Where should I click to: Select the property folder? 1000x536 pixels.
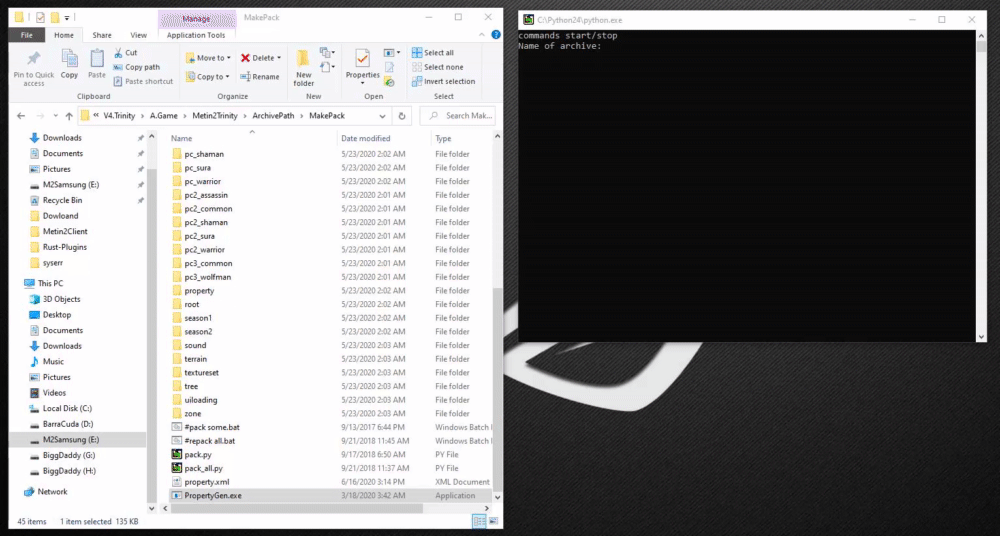tap(199, 290)
